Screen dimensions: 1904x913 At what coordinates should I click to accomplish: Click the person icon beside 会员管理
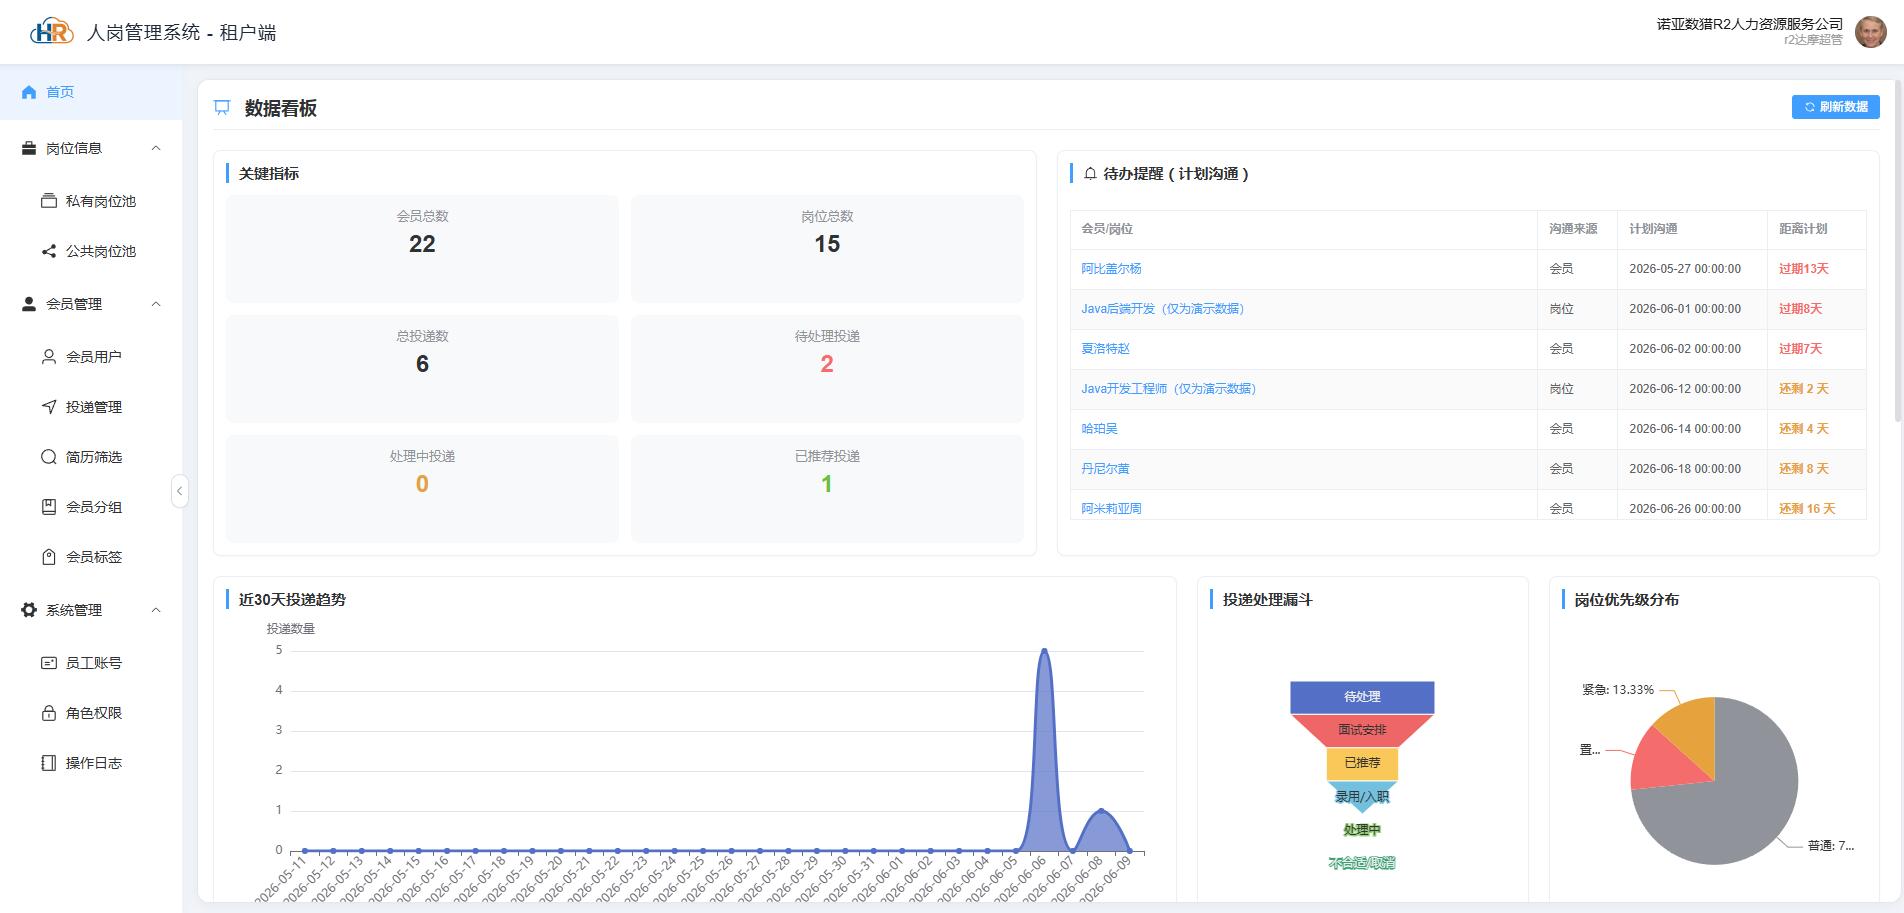coord(29,304)
